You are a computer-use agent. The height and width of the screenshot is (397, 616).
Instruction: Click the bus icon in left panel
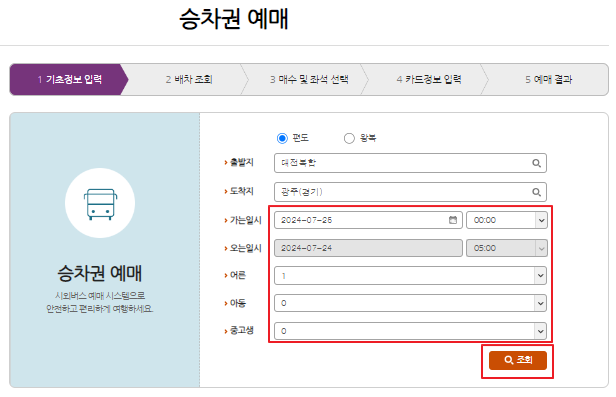point(100,204)
